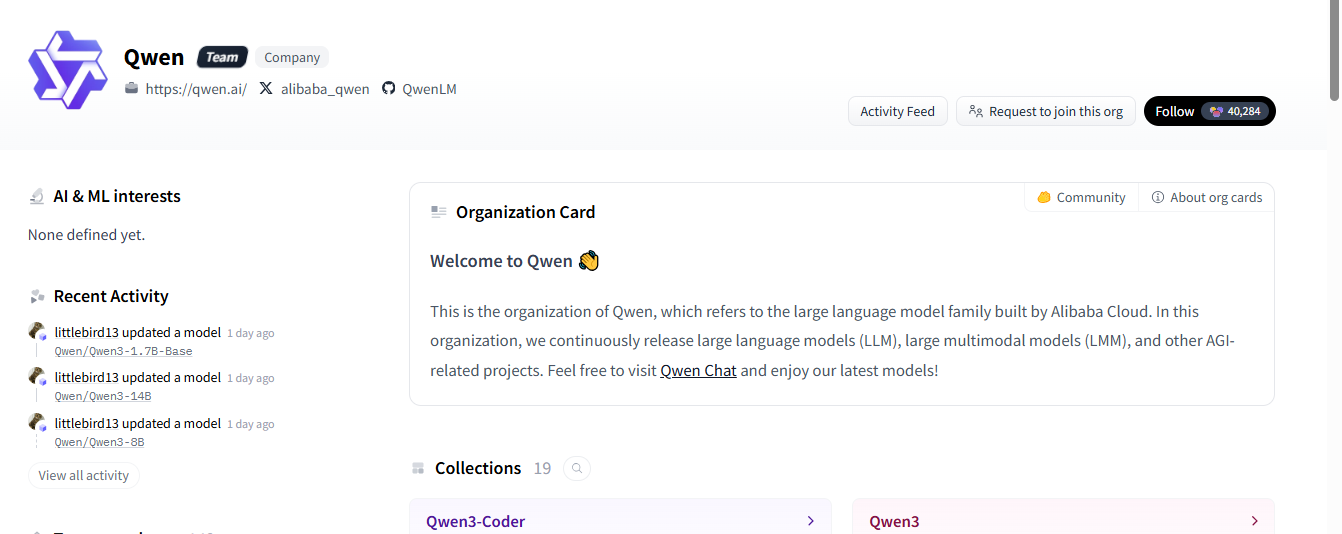Expand the Qwen3 collection chevron
This screenshot has width=1342, height=534.
(1254, 521)
